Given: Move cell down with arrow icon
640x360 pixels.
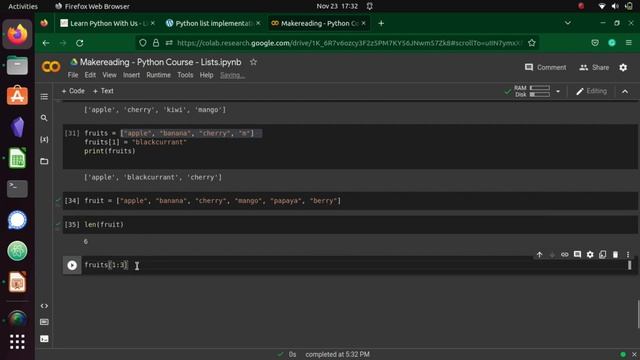Looking at the screenshot, I should click(552, 255).
